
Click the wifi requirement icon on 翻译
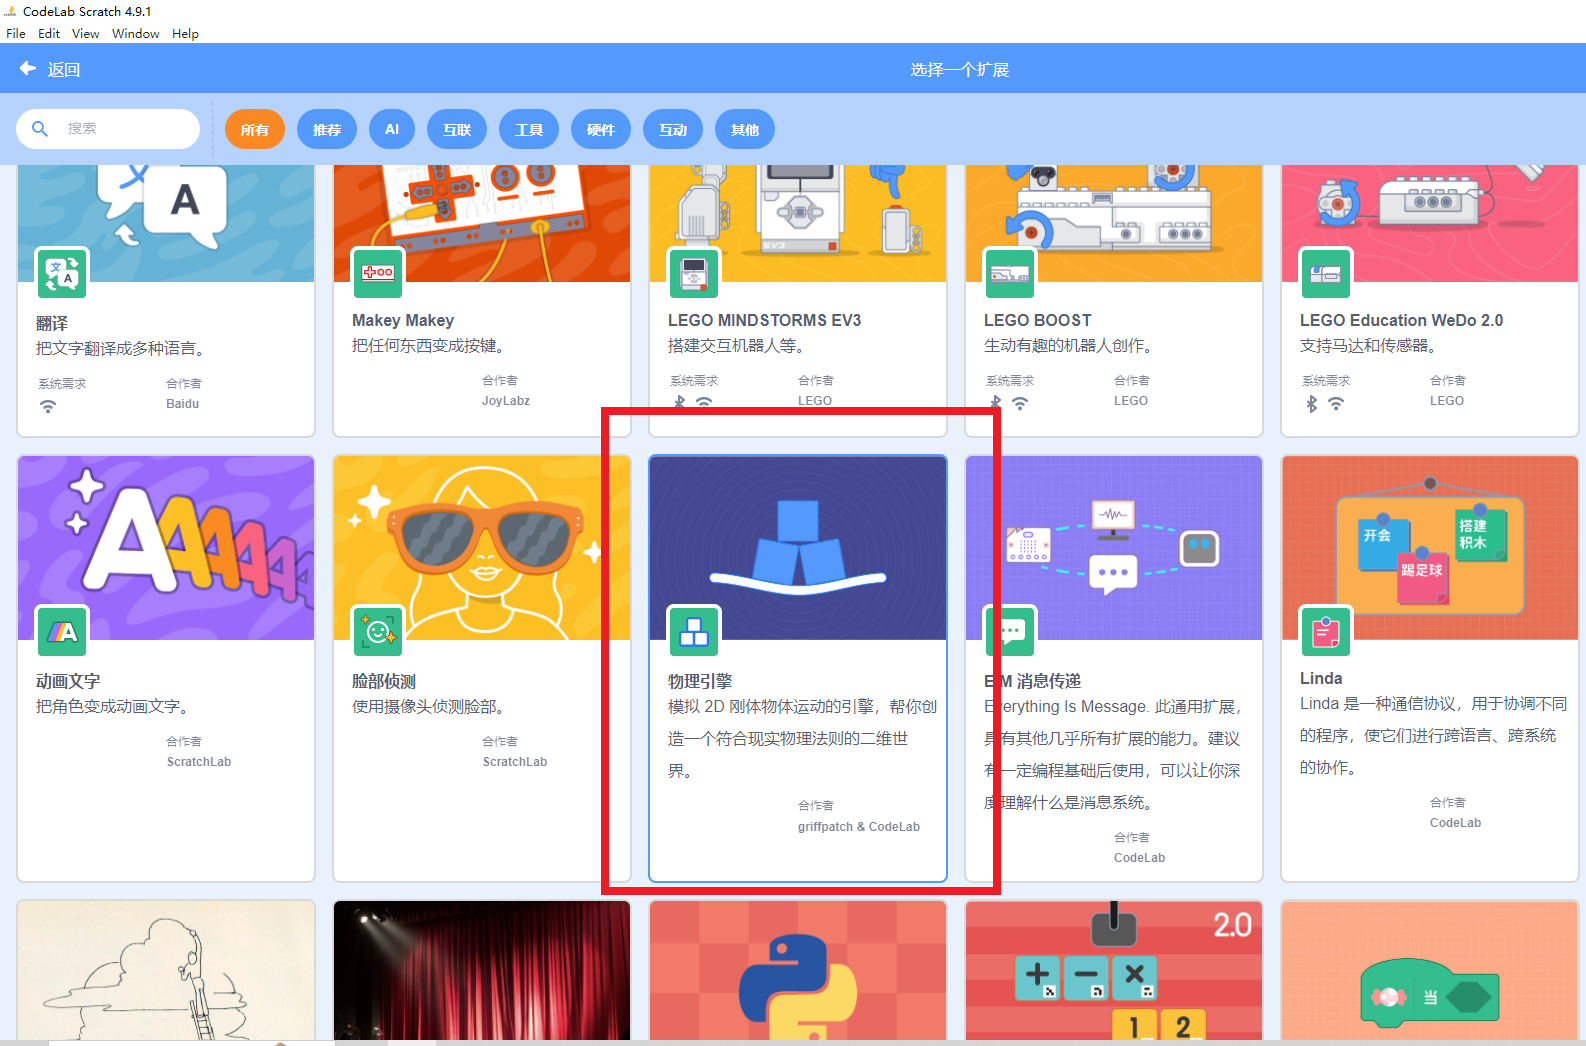[48, 407]
